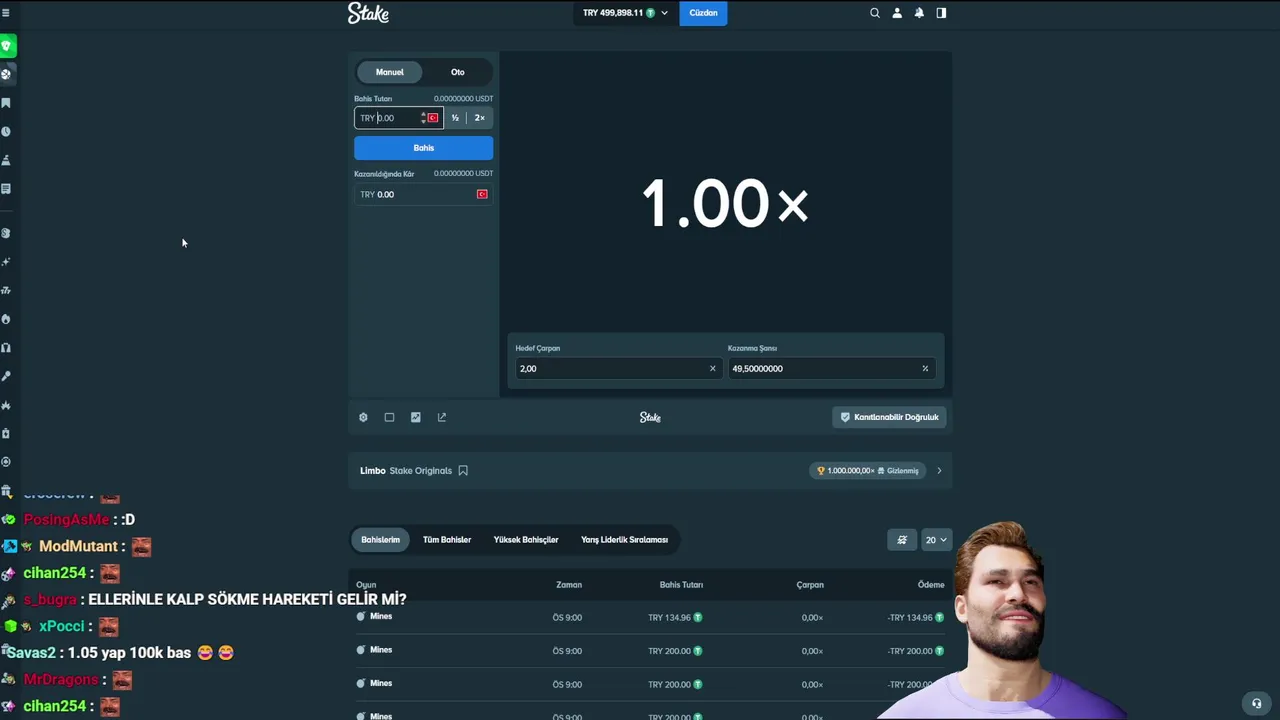Click the Çarpan column header

tap(810, 584)
